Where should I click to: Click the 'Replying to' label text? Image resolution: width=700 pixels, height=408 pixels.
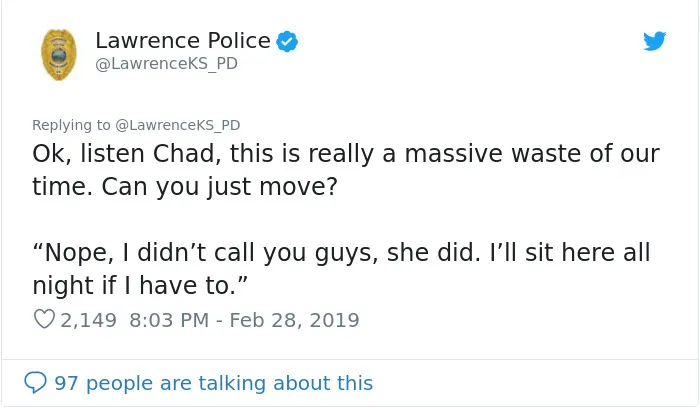point(71,125)
